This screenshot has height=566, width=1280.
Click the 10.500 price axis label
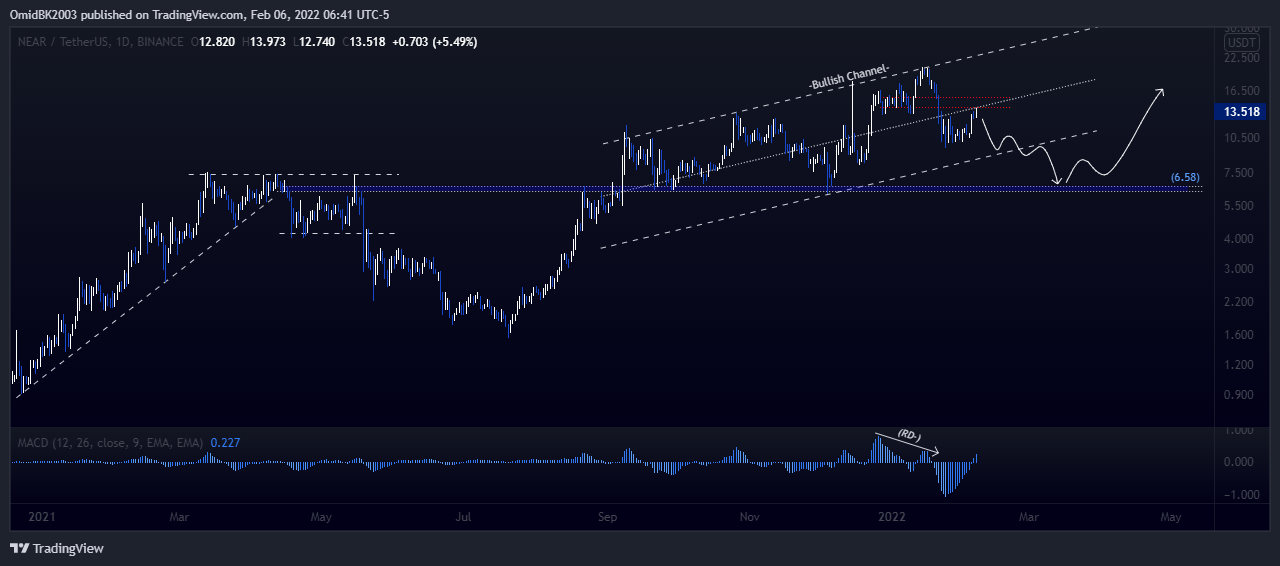1242,138
